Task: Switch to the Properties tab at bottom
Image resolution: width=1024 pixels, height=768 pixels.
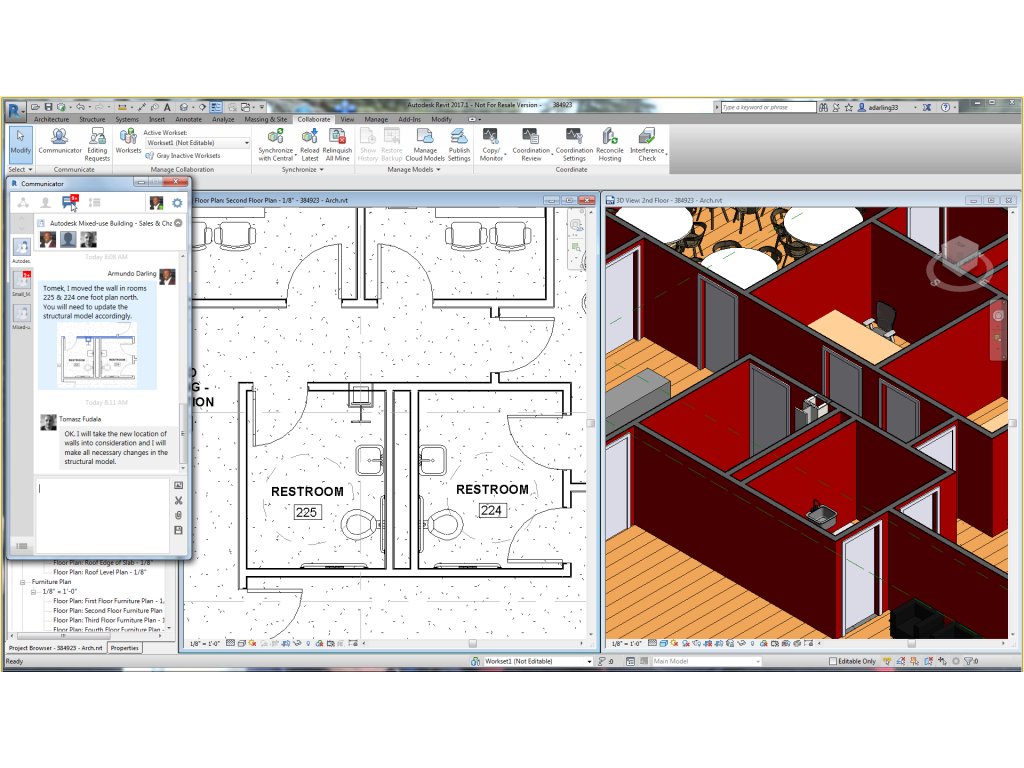Action: 125,648
